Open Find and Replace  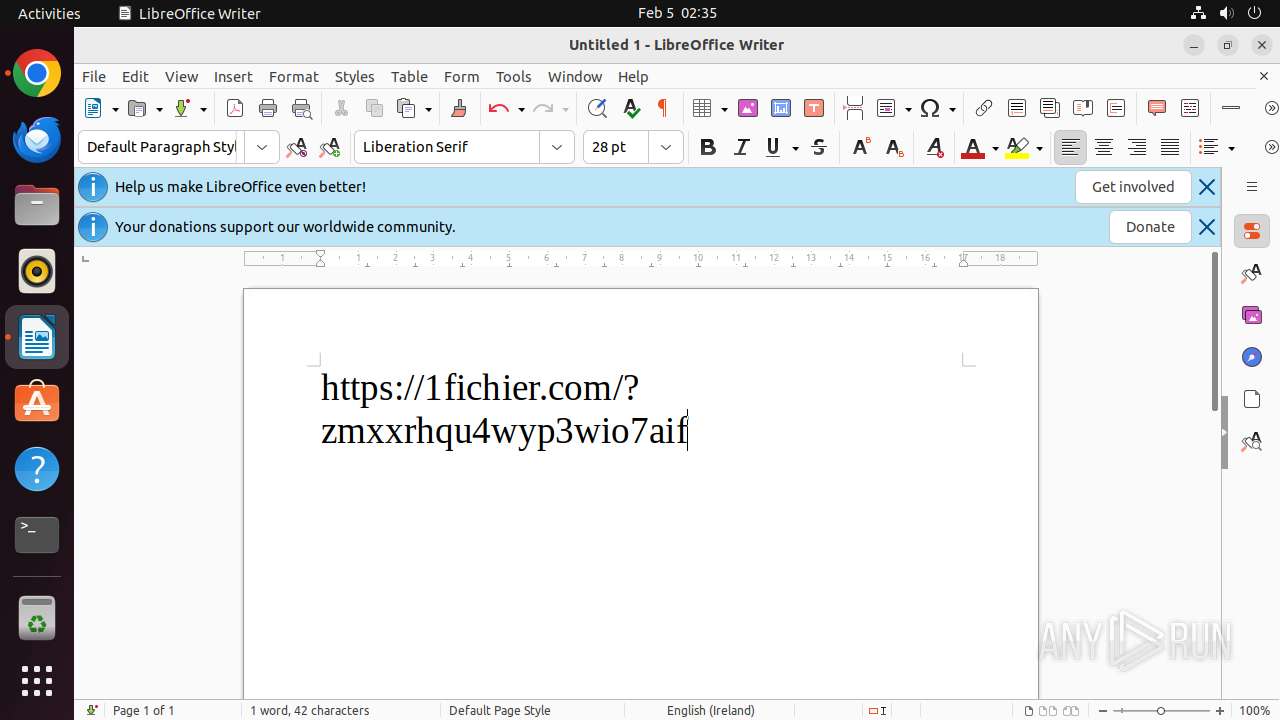tap(597, 108)
